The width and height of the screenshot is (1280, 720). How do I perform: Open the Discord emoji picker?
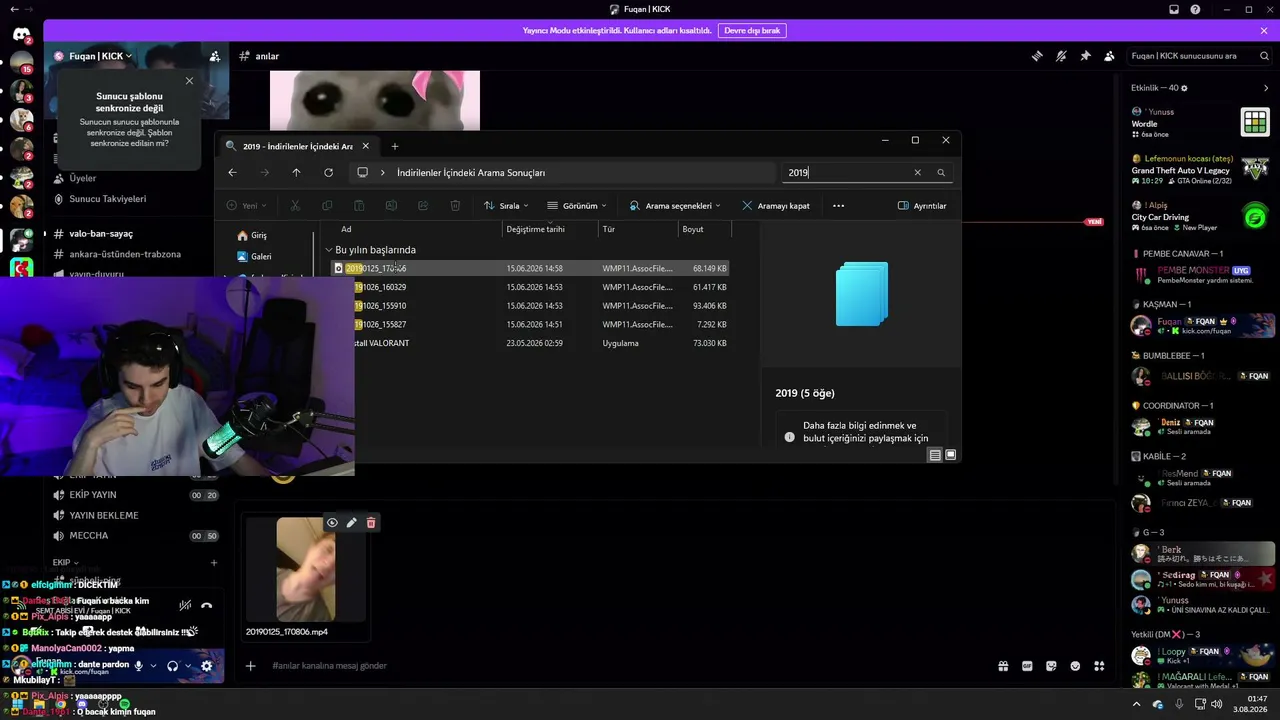click(x=1075, y=666)
